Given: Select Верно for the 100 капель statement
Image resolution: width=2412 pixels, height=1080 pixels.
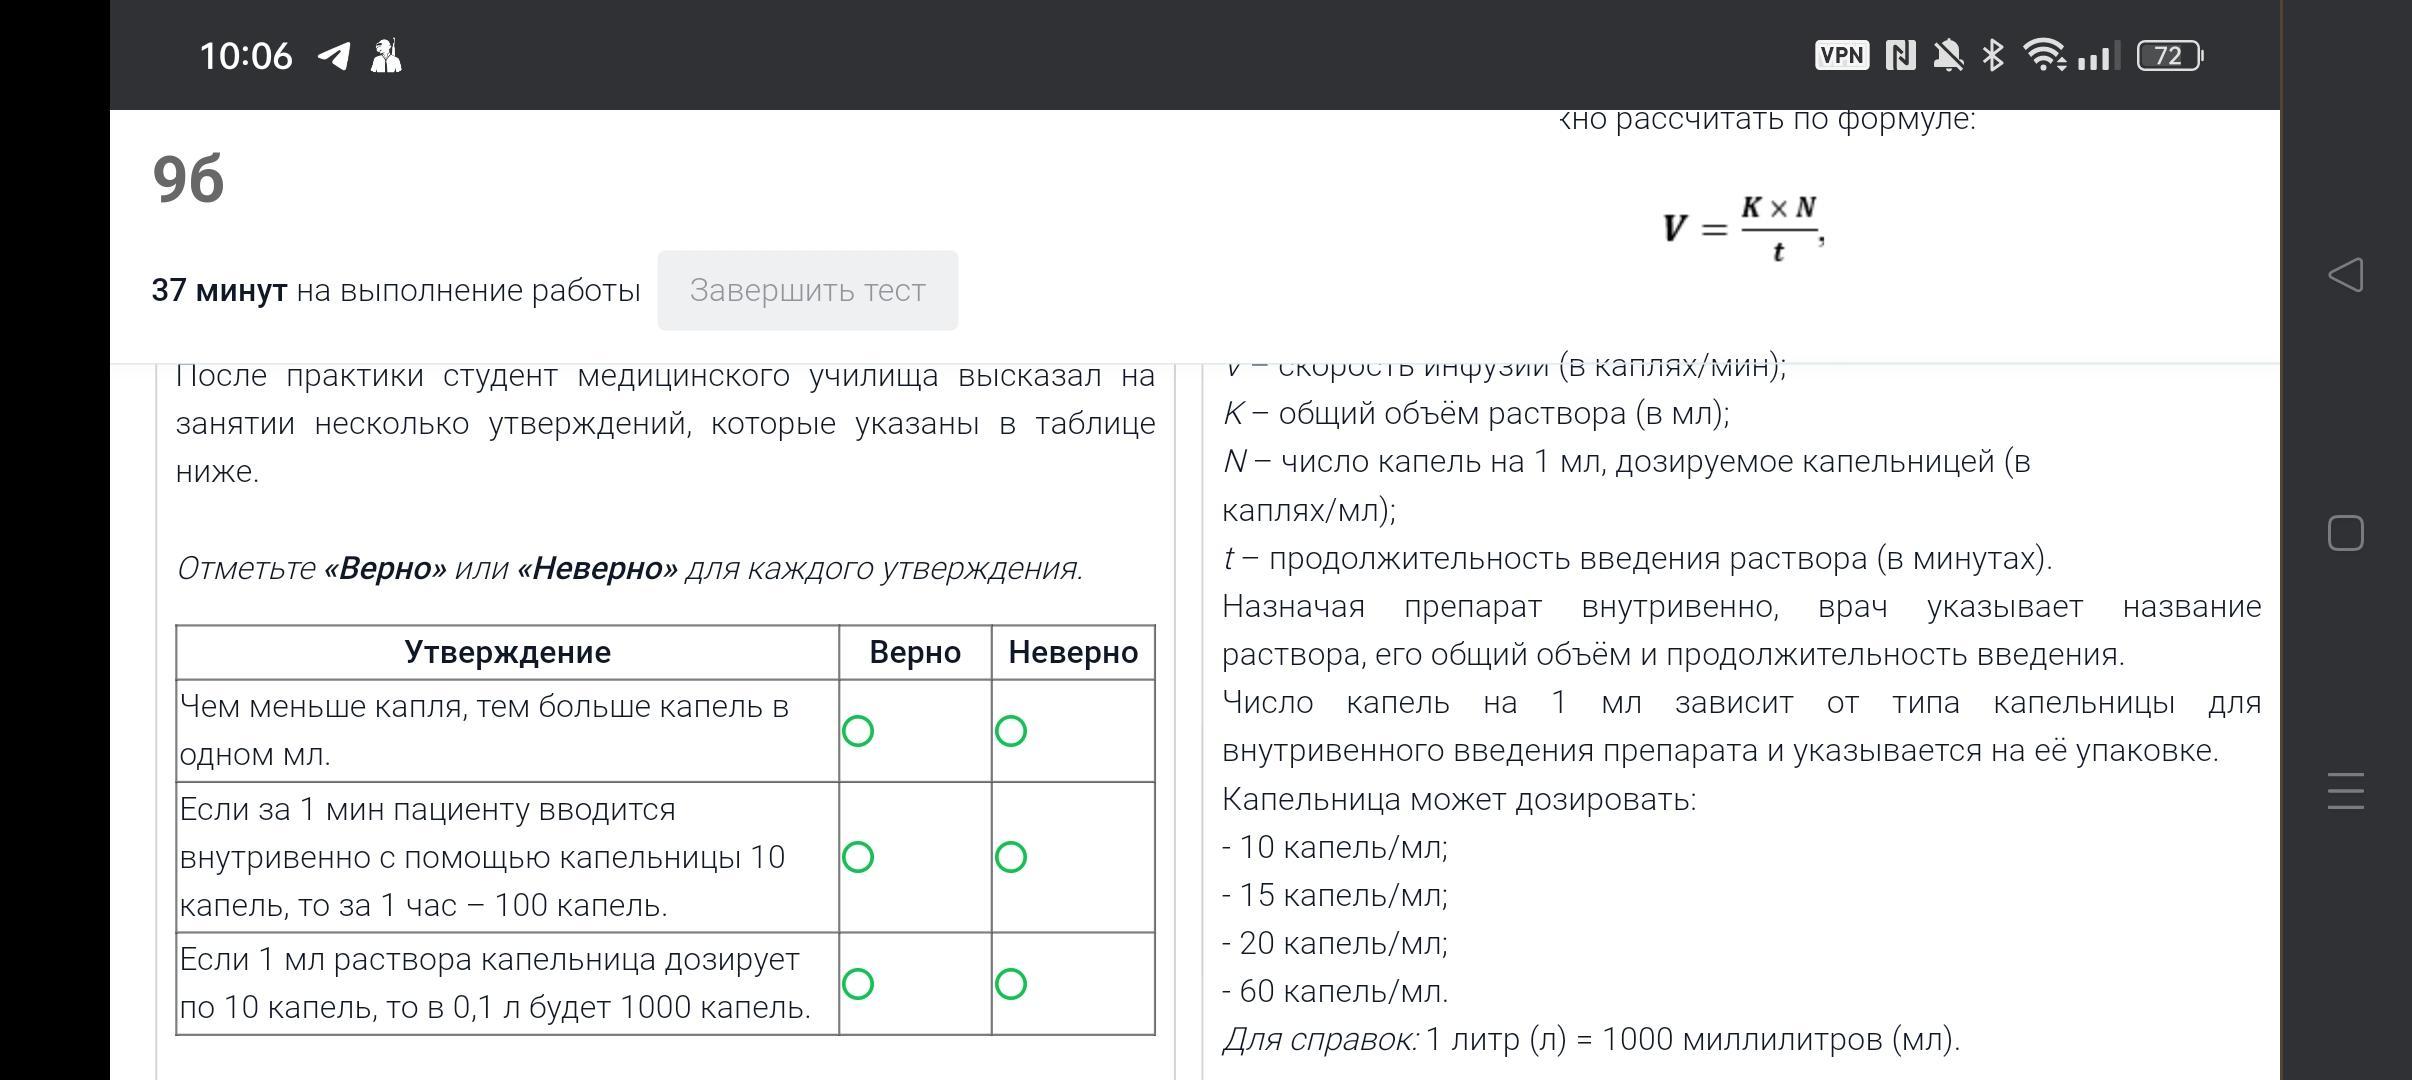Looking at the screenshot, I should [858, 857].
